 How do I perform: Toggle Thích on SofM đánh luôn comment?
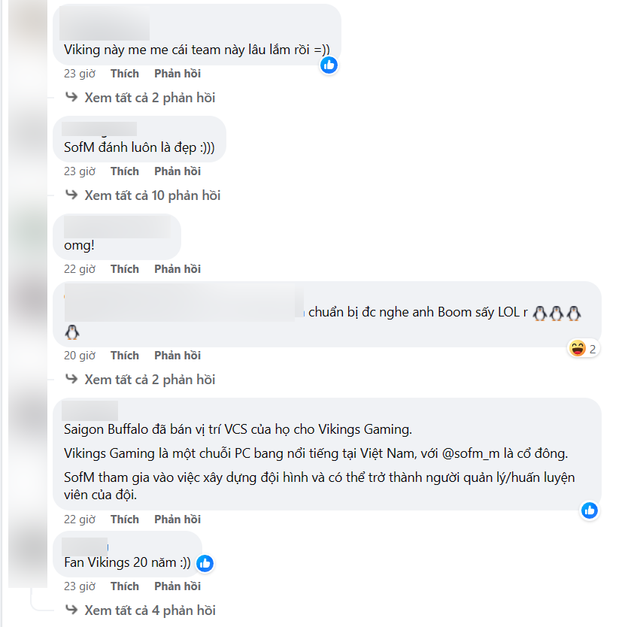pyautogui.click(x=124, y=171)
